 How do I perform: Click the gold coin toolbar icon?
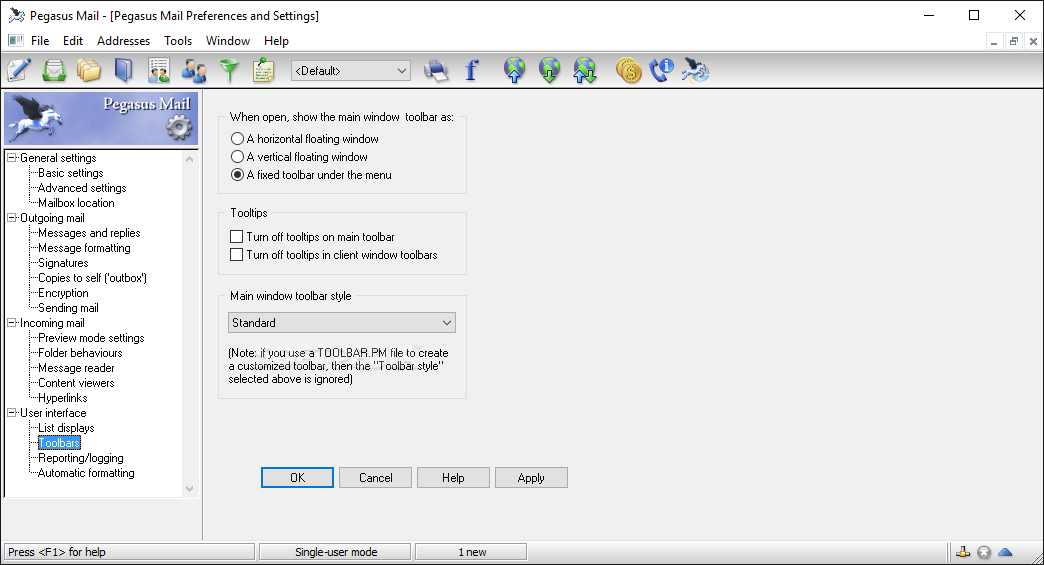point(628,70)
